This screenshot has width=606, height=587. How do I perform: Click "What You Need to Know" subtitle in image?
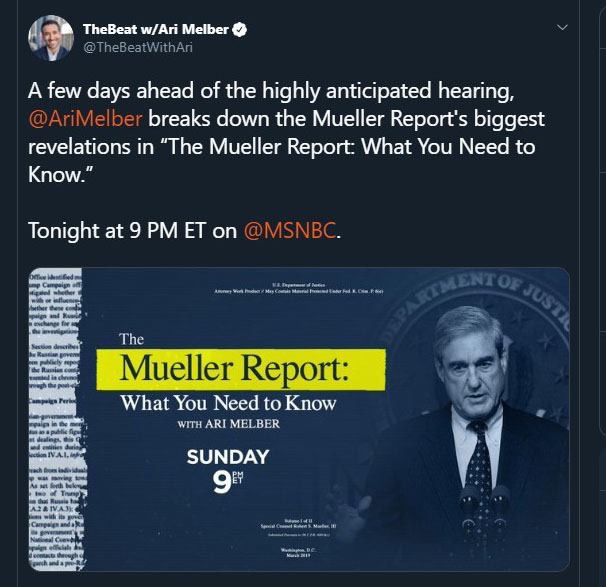(x=228, y=404)
